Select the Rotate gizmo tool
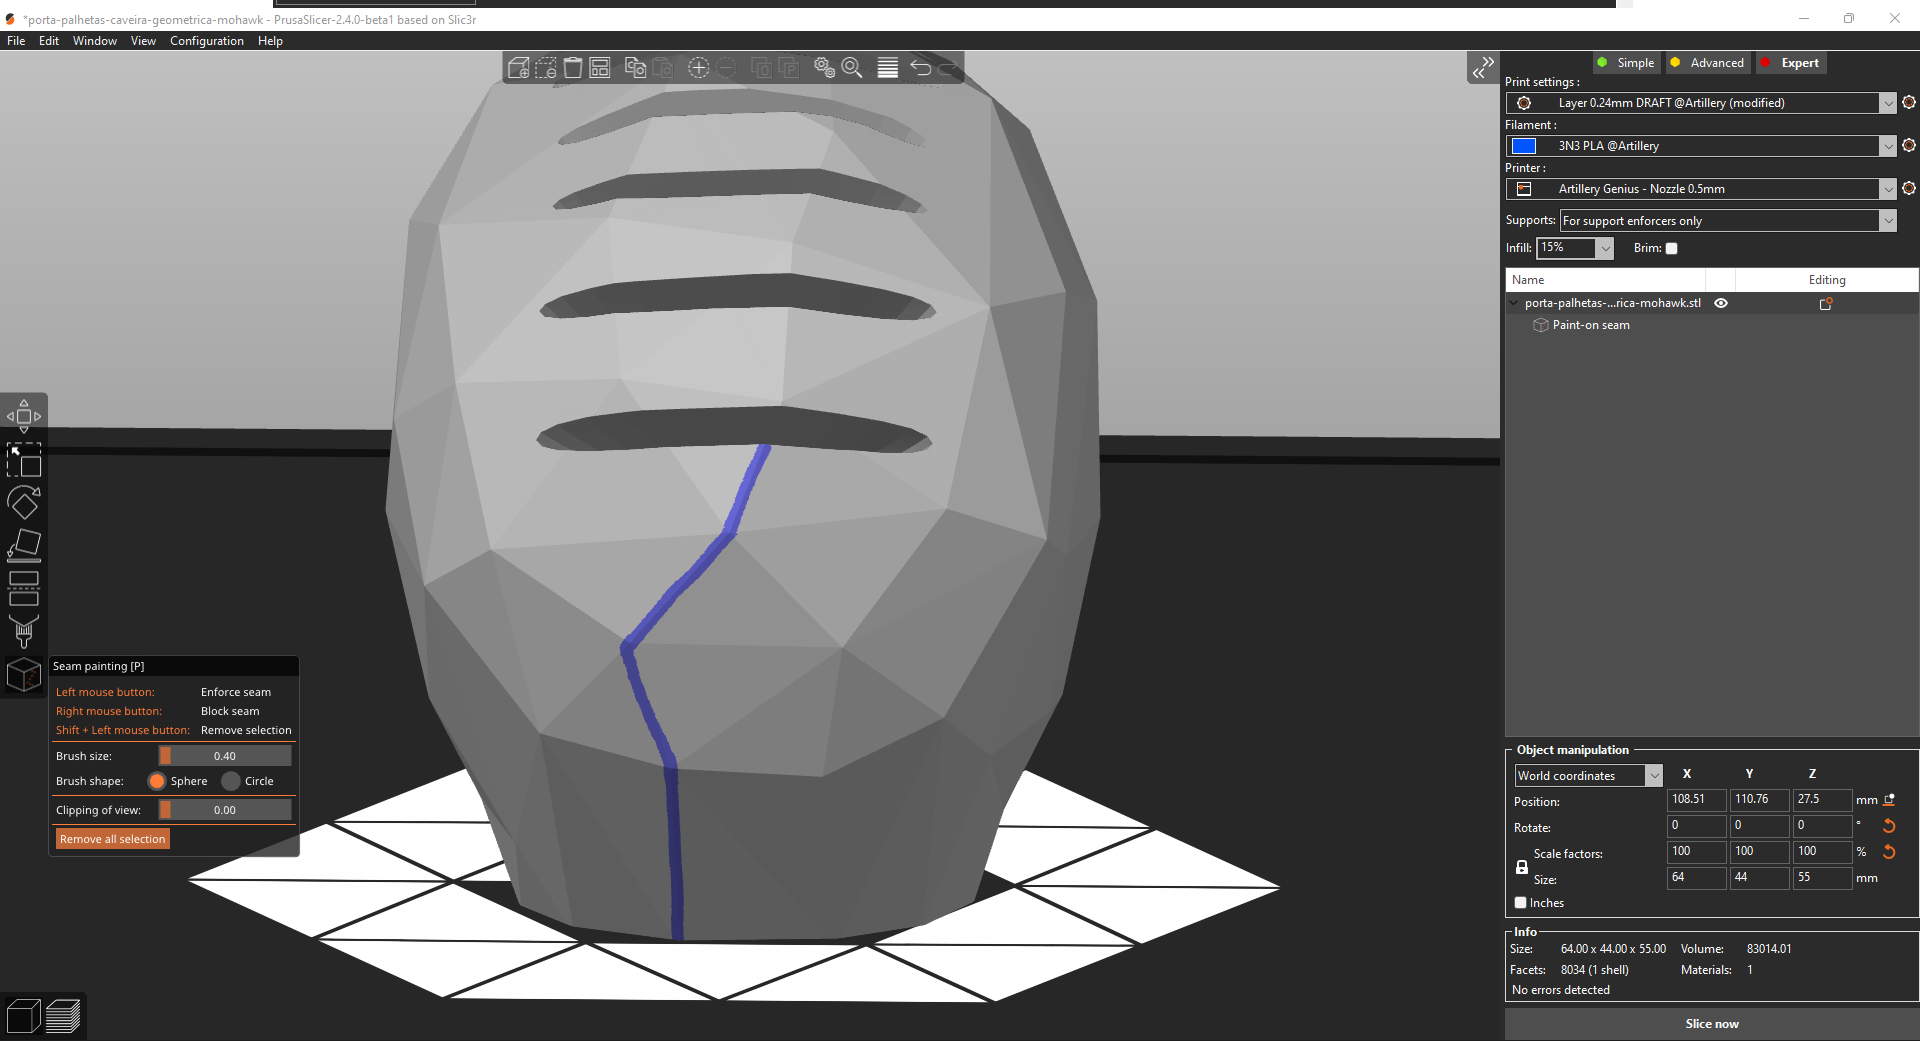Viewport: 1920px width, 1041px height. click(x=24, y=502)
